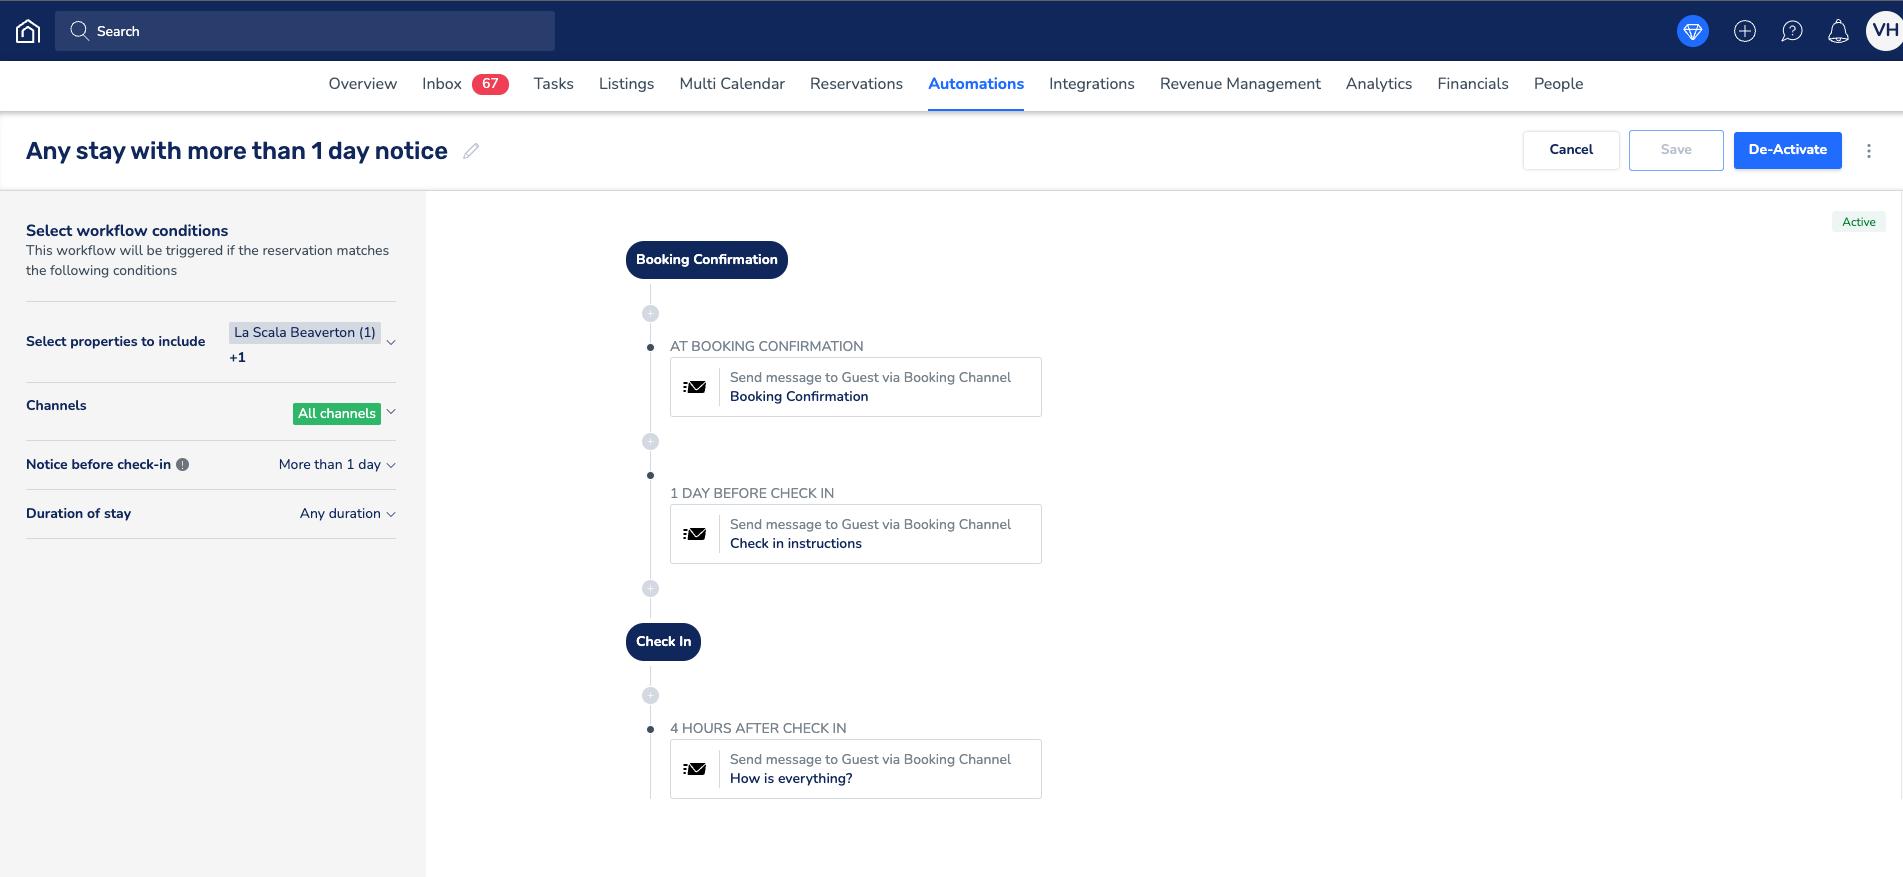
Task: Add step above 4 Hours After Check In
Action: click(x=650, y=695)
